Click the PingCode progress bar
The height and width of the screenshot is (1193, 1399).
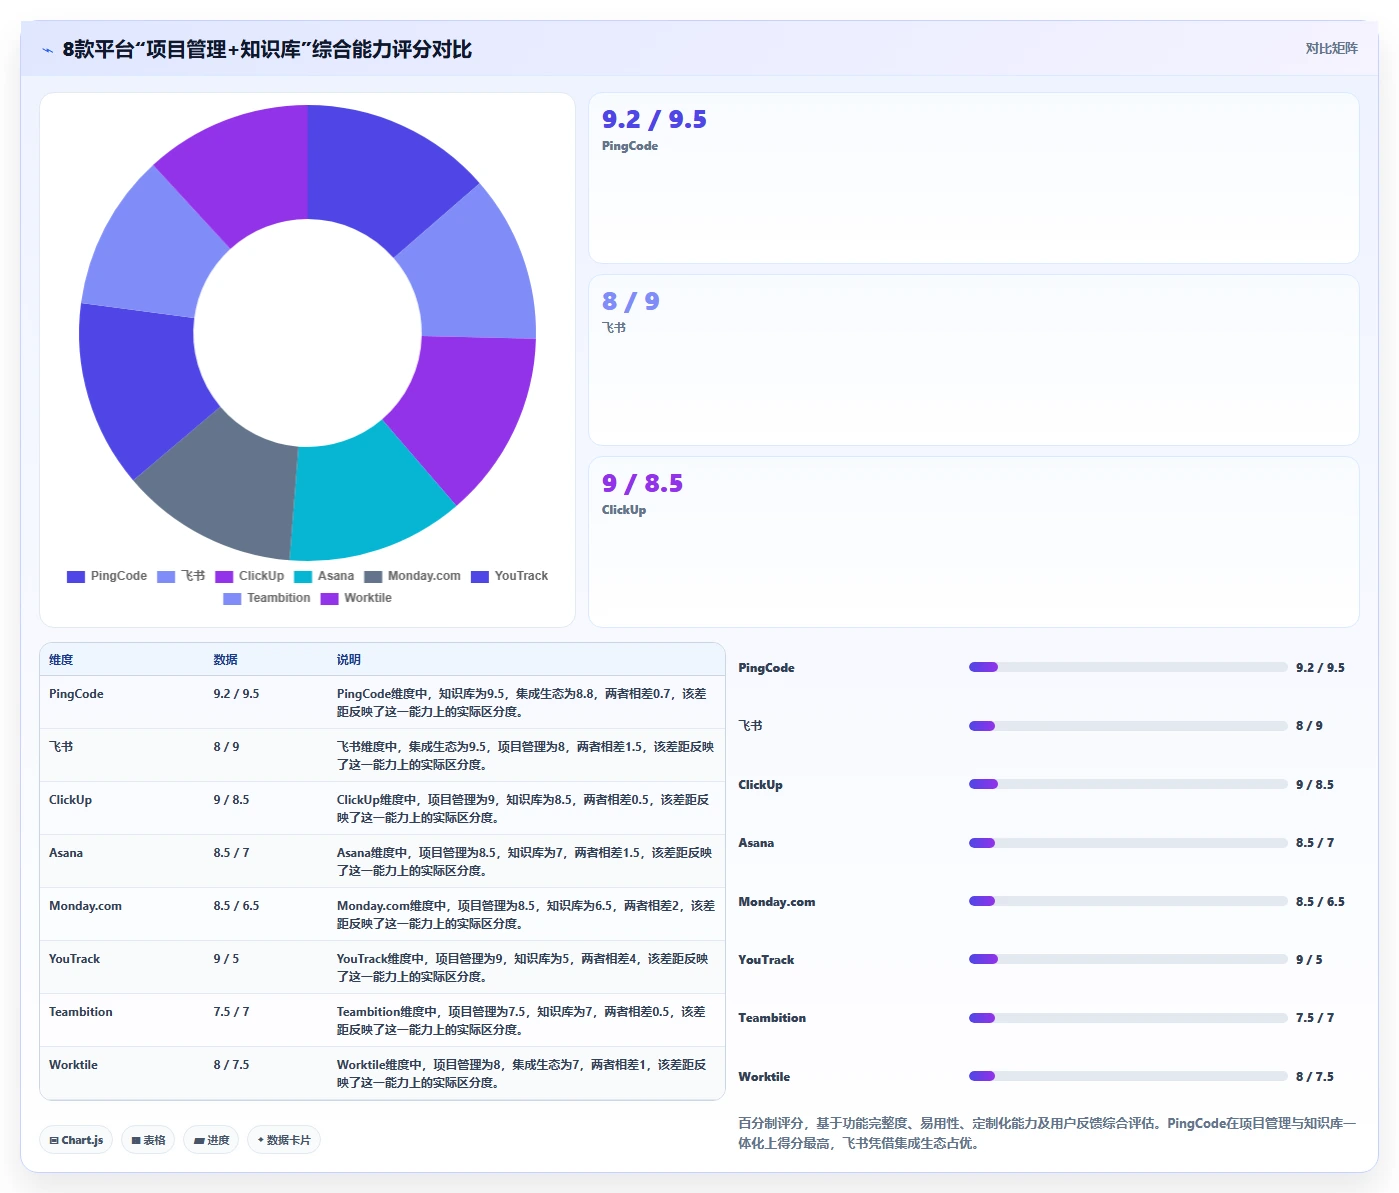coord(1128,667)
